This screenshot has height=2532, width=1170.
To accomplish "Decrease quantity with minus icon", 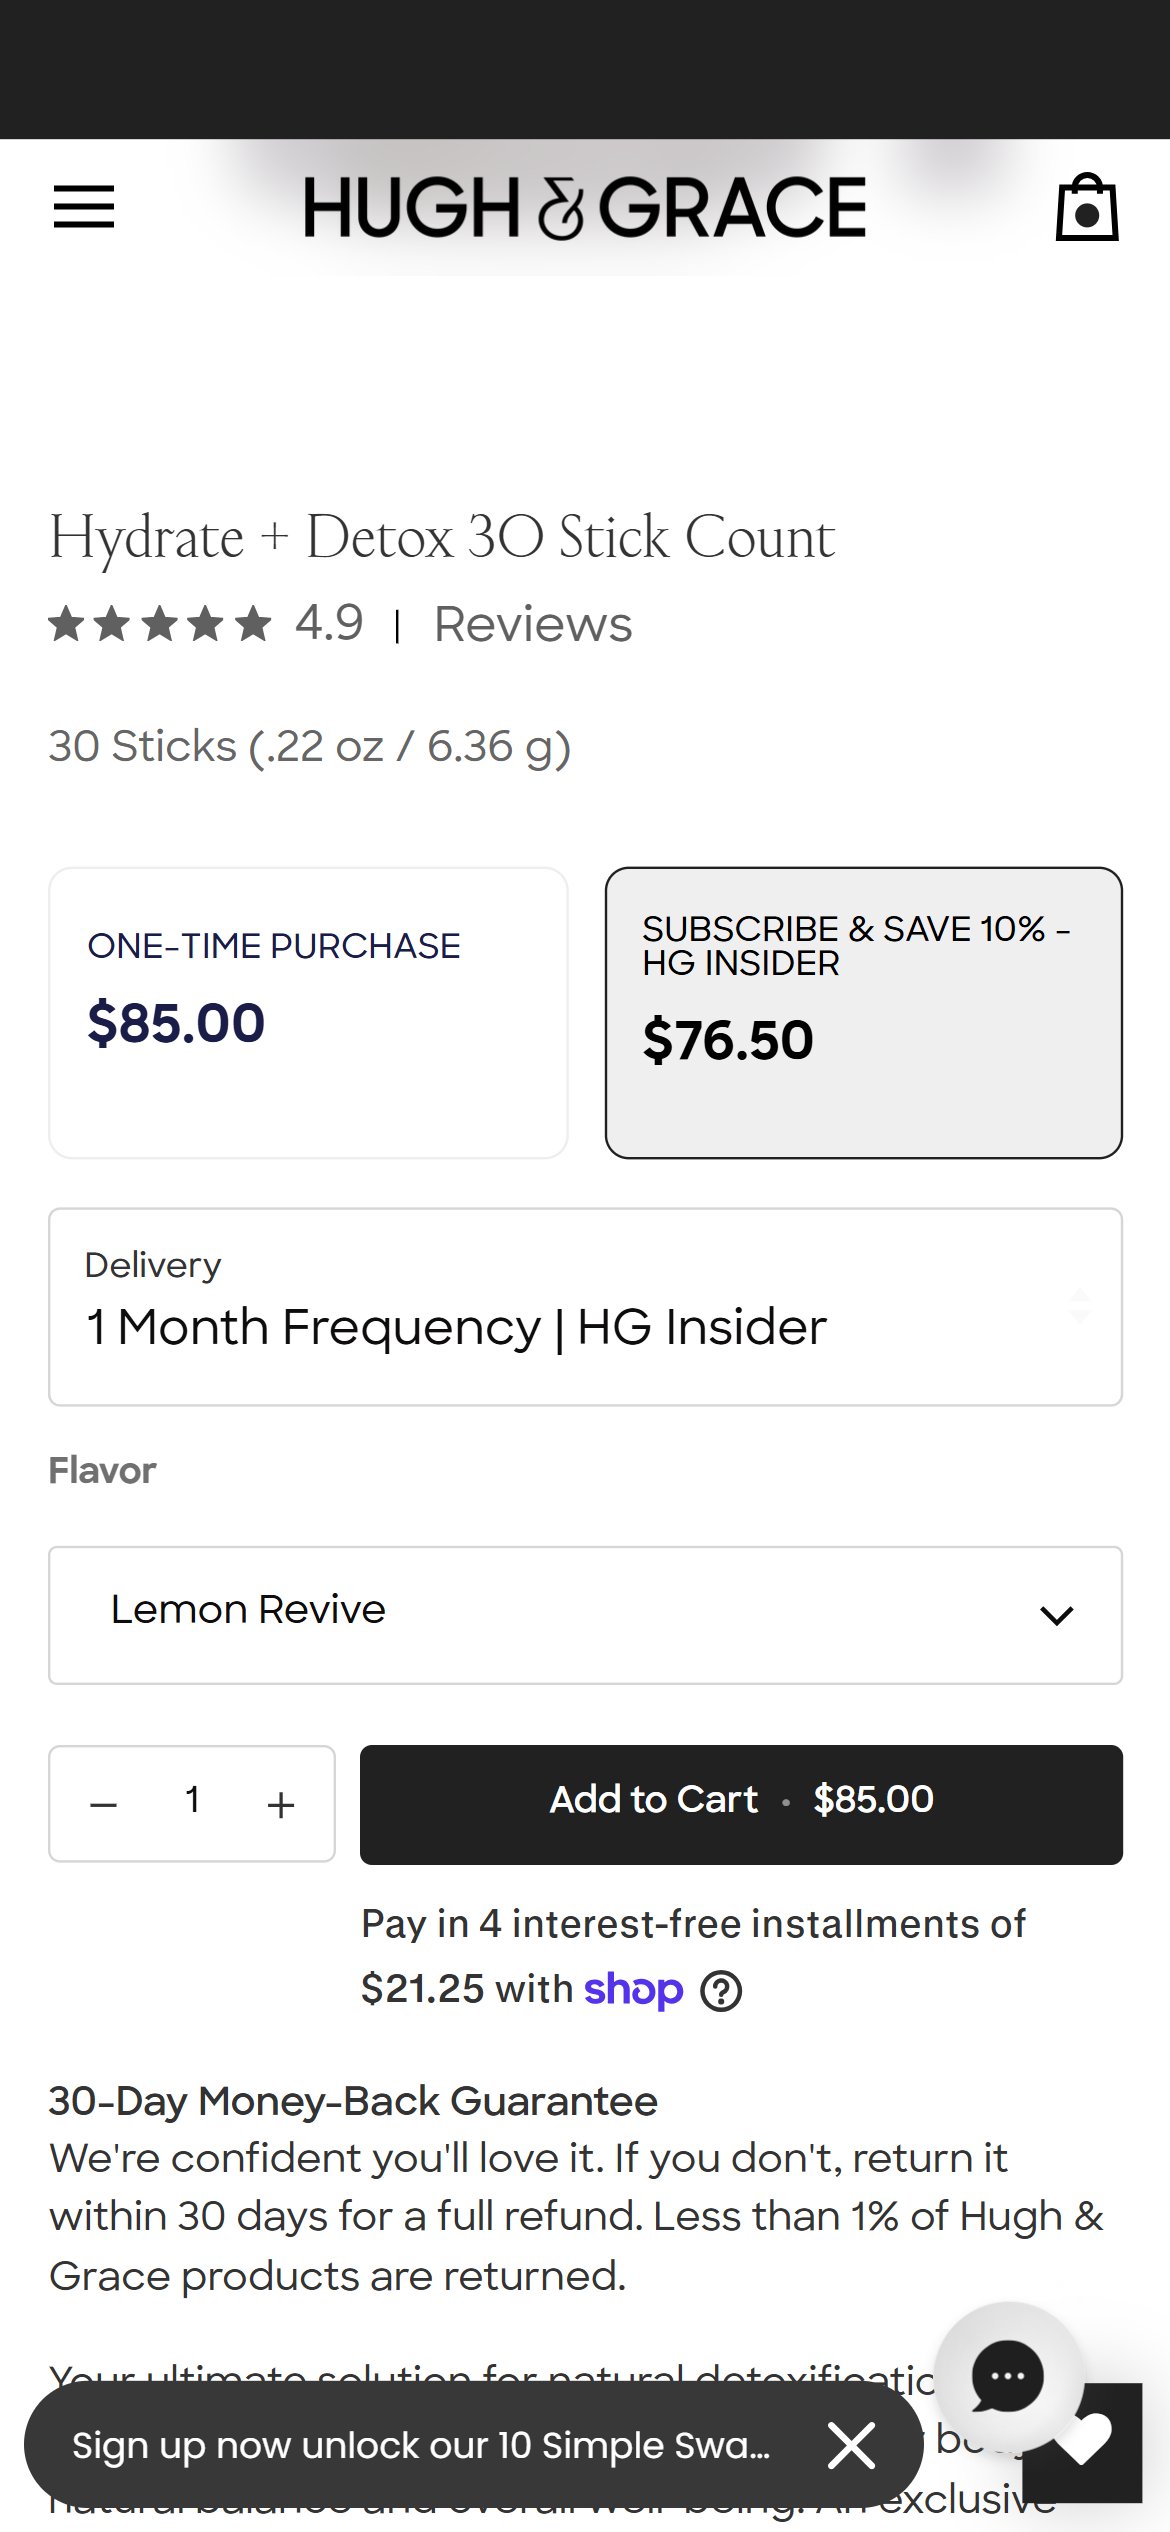I will point(104,1805).
